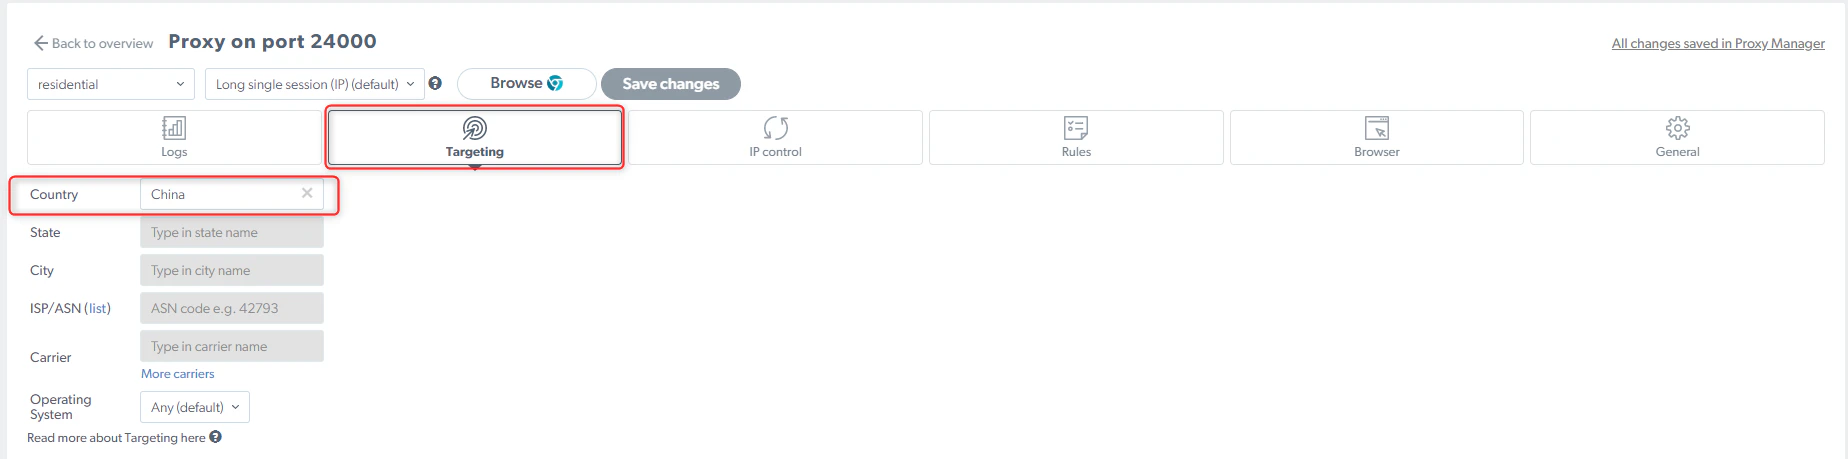Viewport: 1848px width, 459px height.
Task: Expand Long single session dropdown
Action: 315,84
